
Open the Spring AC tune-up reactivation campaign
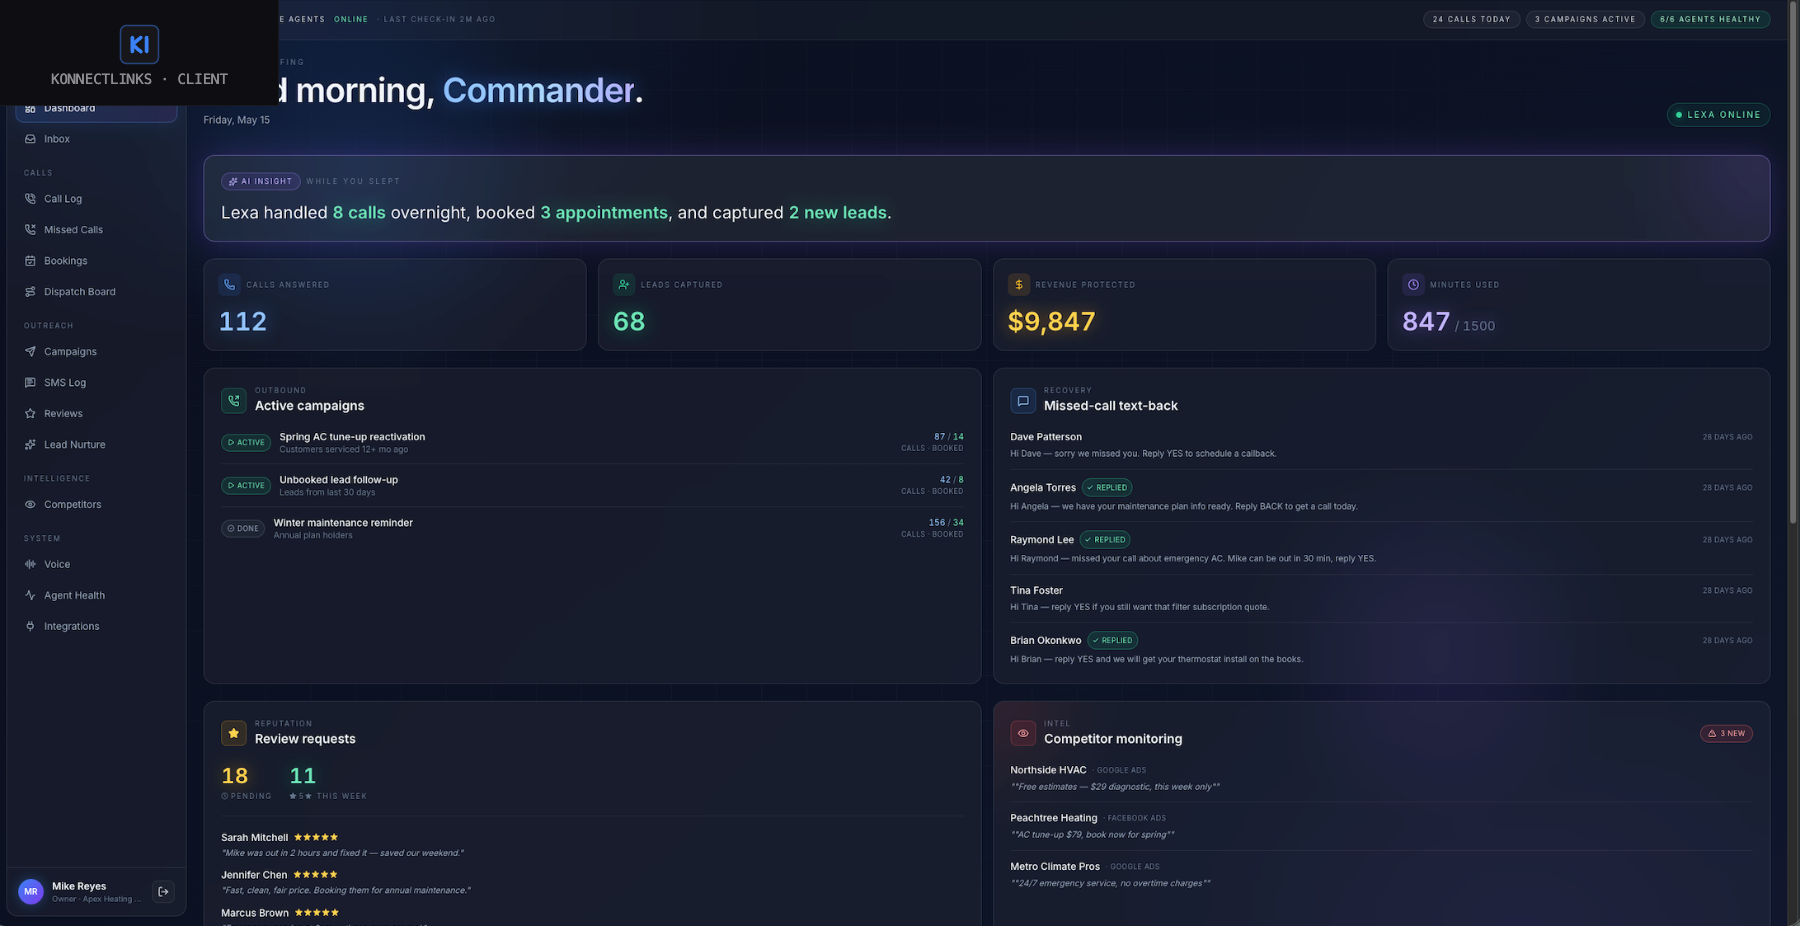point(592,443)
